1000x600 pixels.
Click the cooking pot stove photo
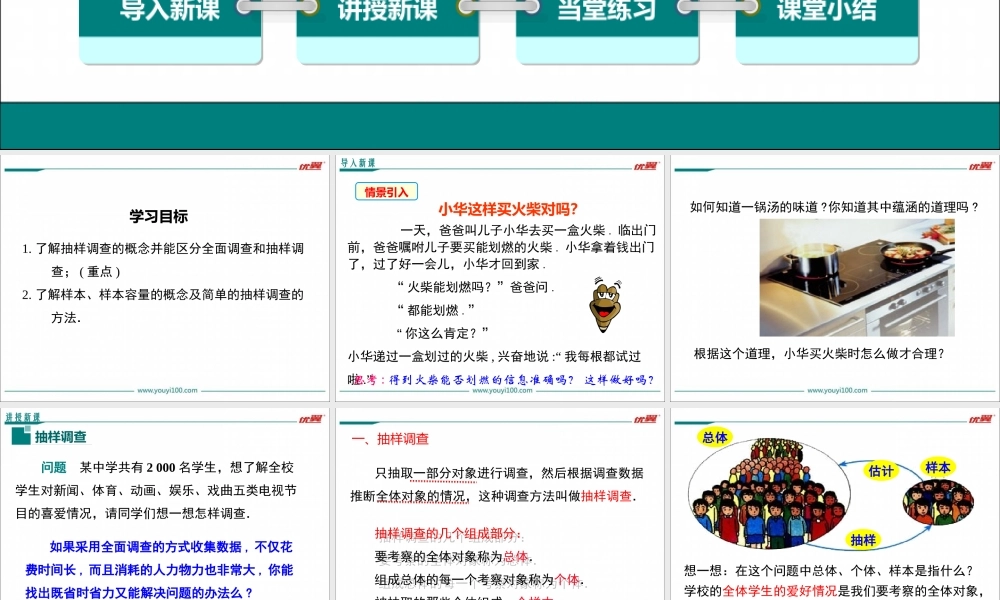pyautogui.click(x=856, y=277)
